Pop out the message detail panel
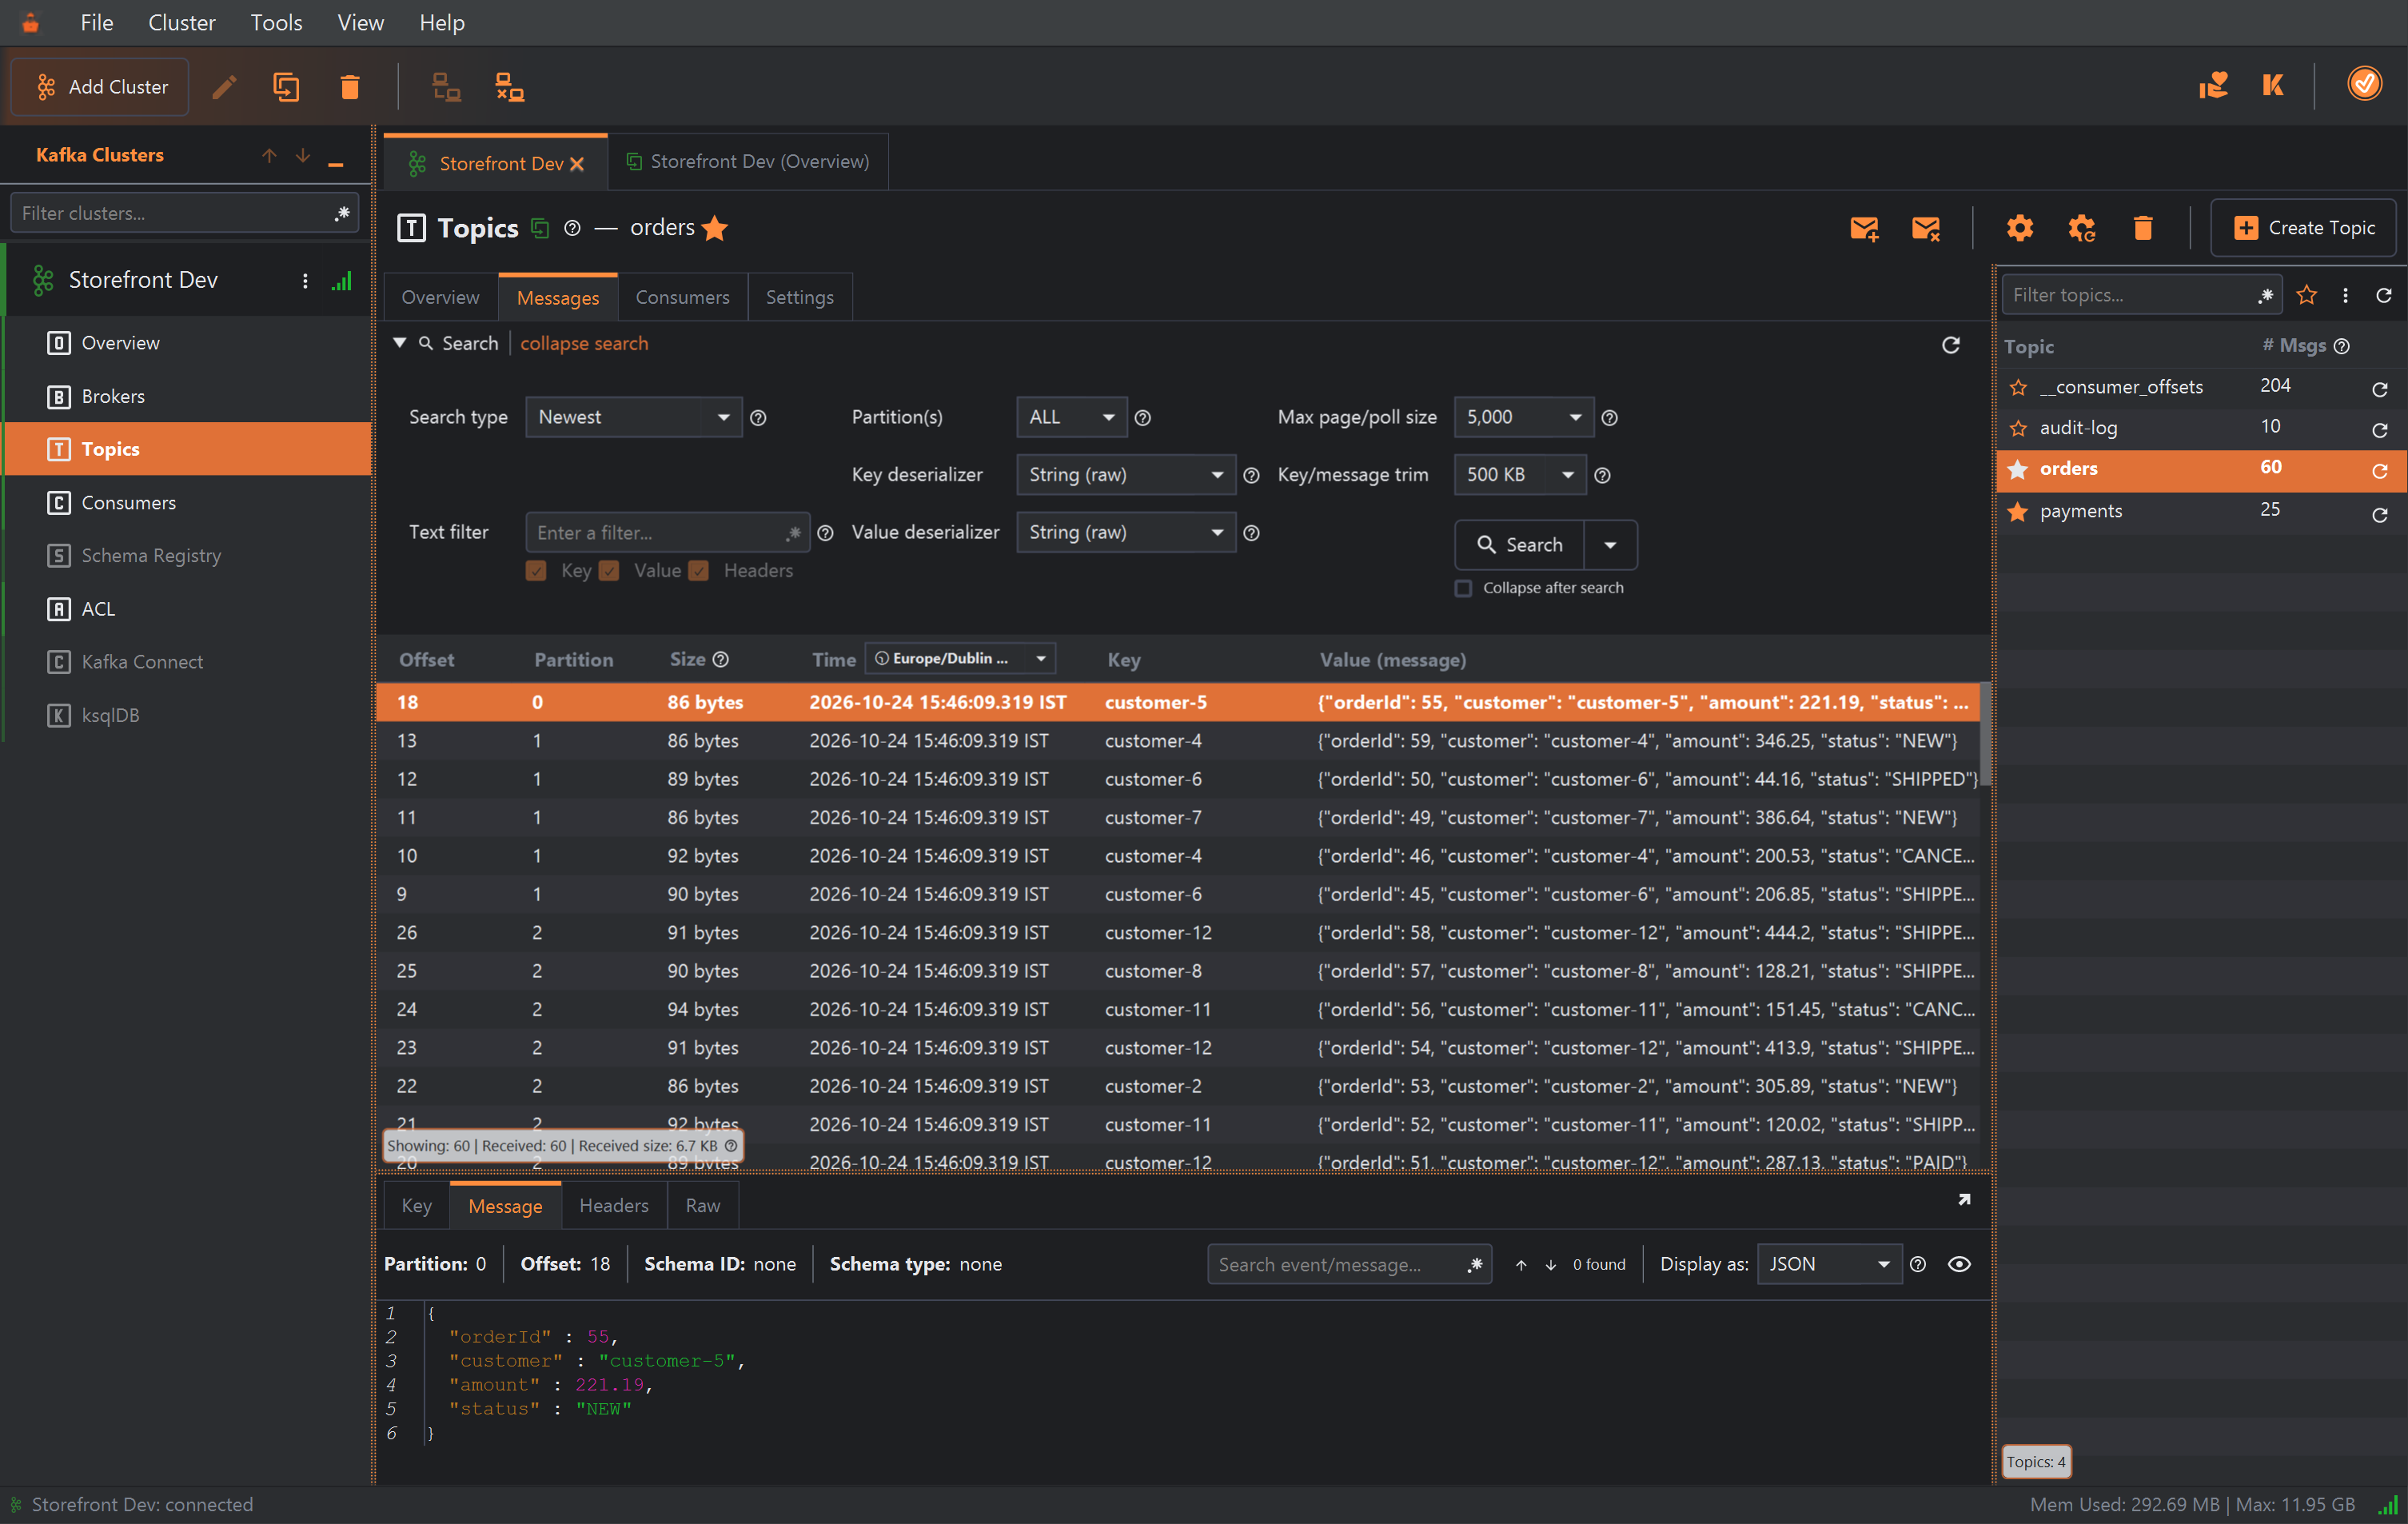 1964,1199
